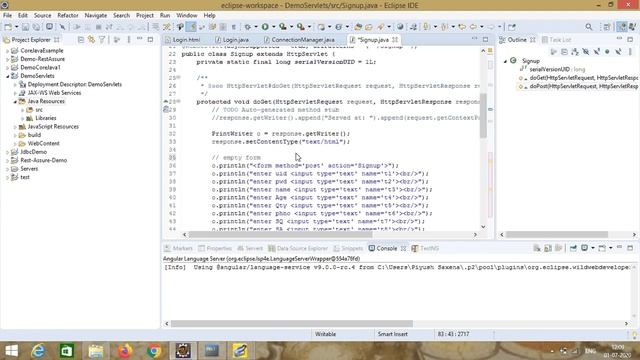This screenshot has height=360, width=640.
Task: Click the Save All toolbar icon
Action: [36, 27]
